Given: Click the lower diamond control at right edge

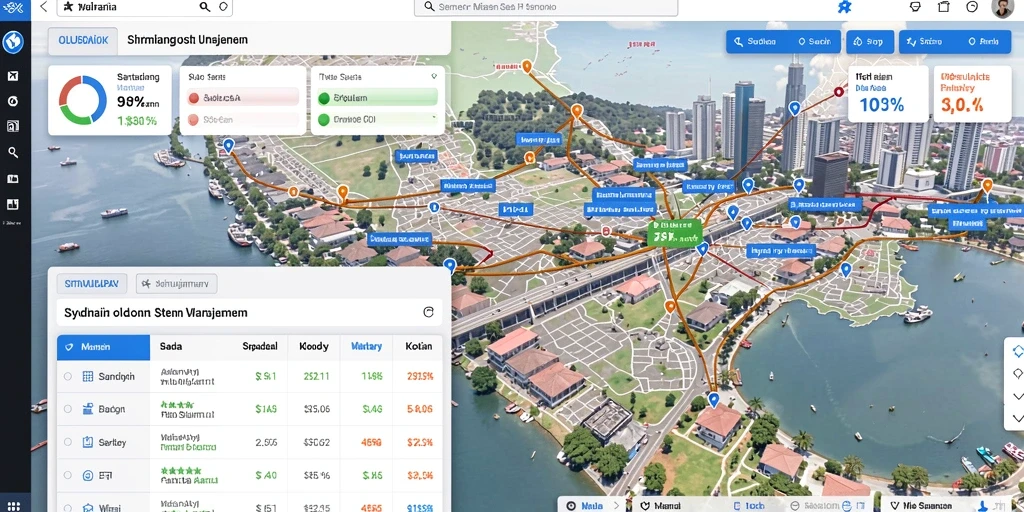Looking at the screenshot, I should tap(1017, 374).
